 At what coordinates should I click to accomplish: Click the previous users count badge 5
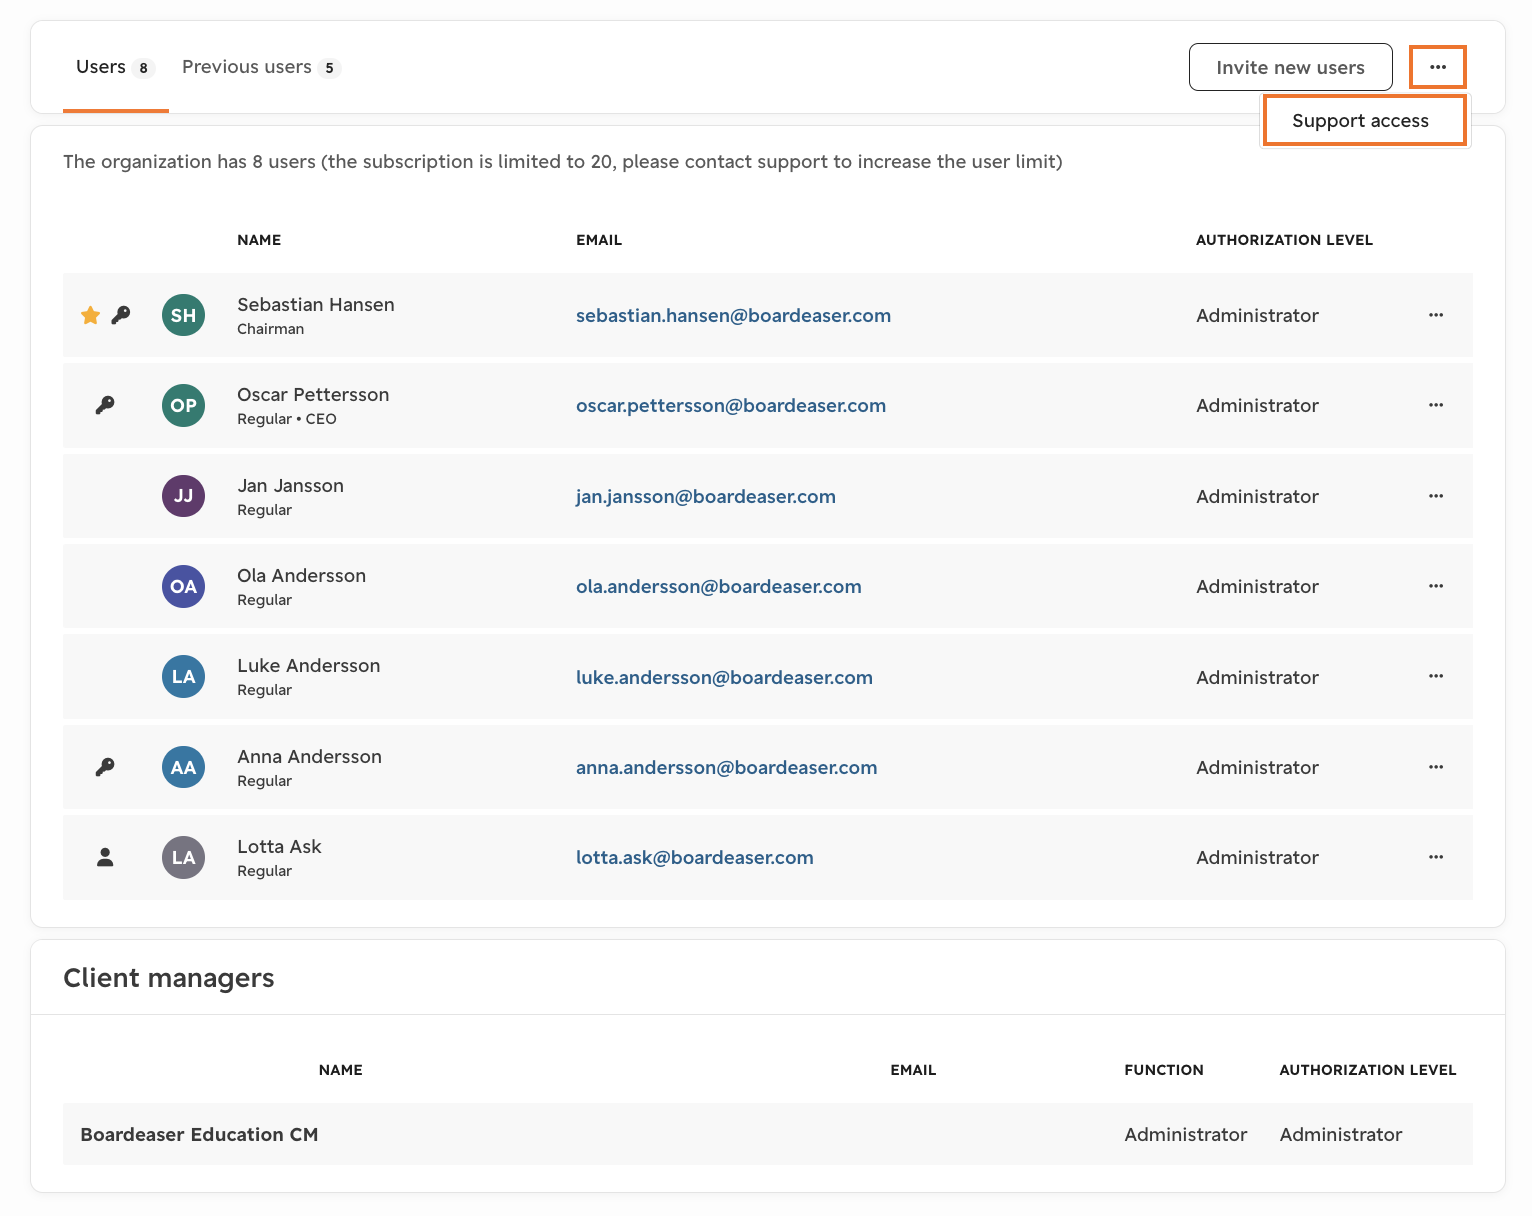(x=330, y=68)
